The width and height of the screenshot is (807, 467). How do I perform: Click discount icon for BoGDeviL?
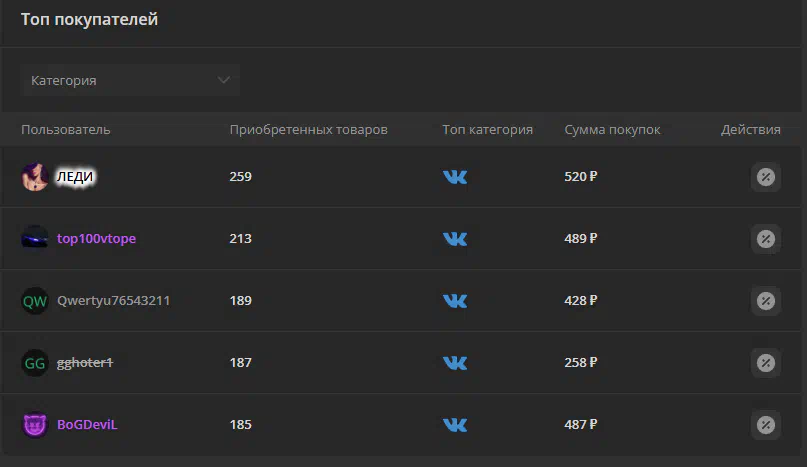point(765,425)
